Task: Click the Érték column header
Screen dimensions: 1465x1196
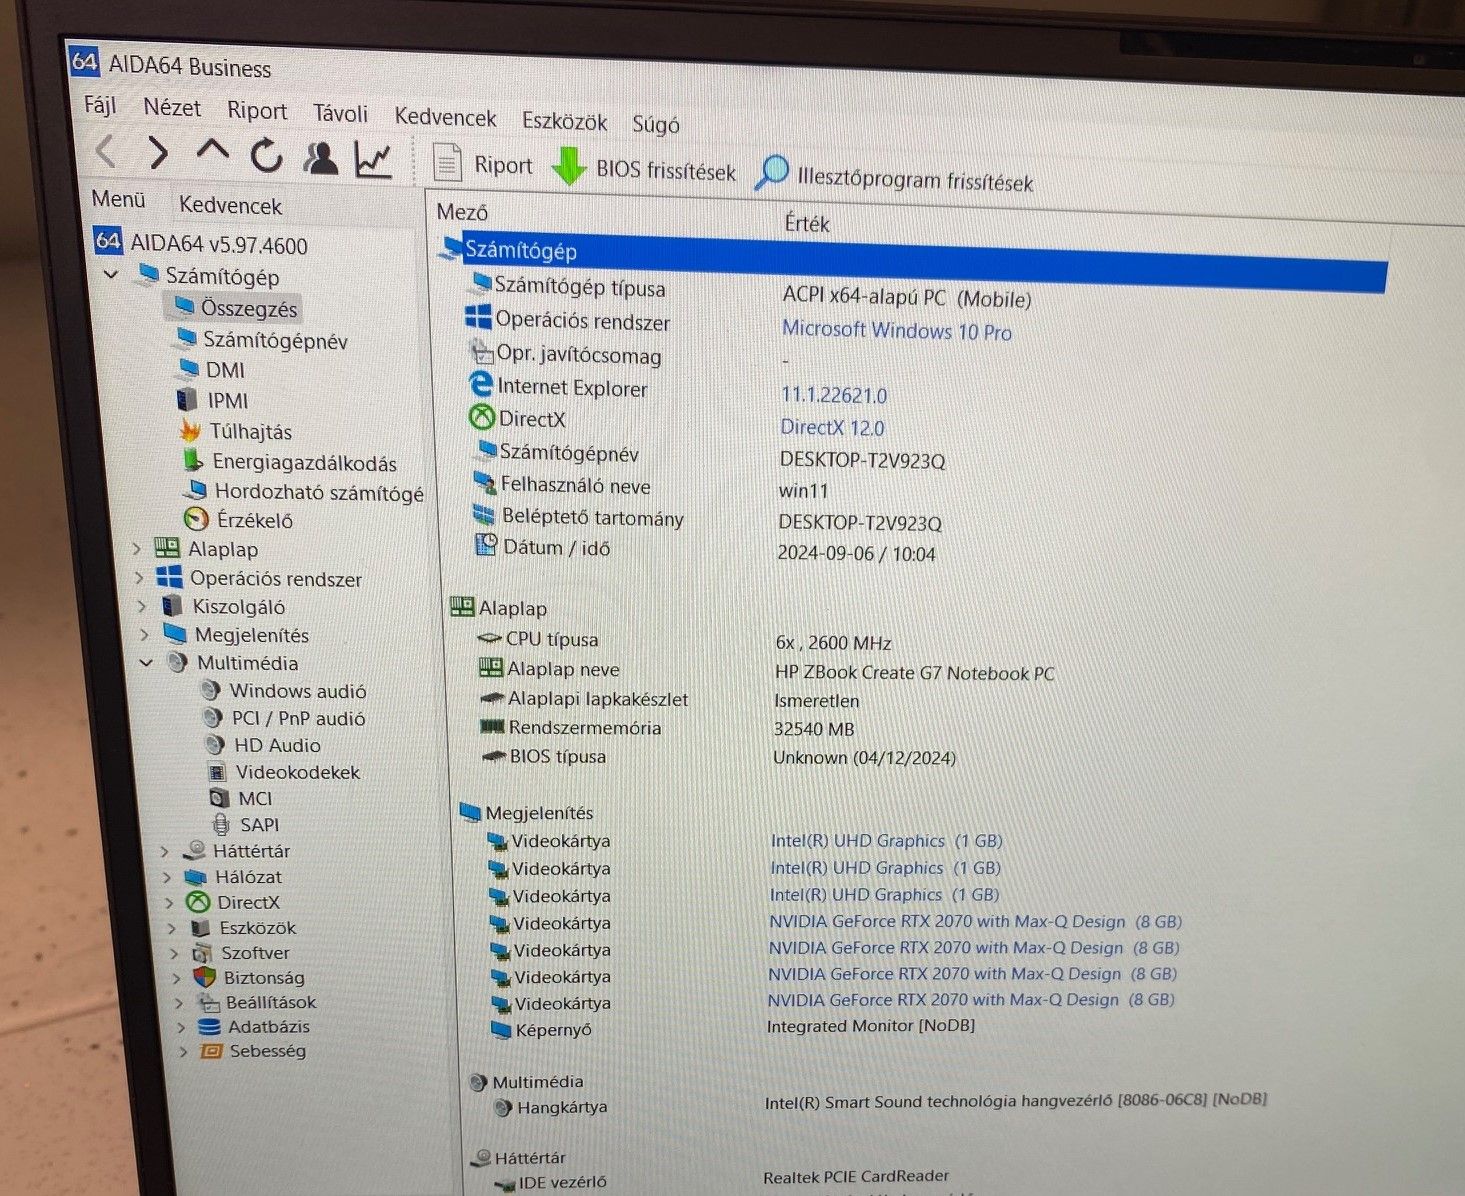Action: [807, 223]
